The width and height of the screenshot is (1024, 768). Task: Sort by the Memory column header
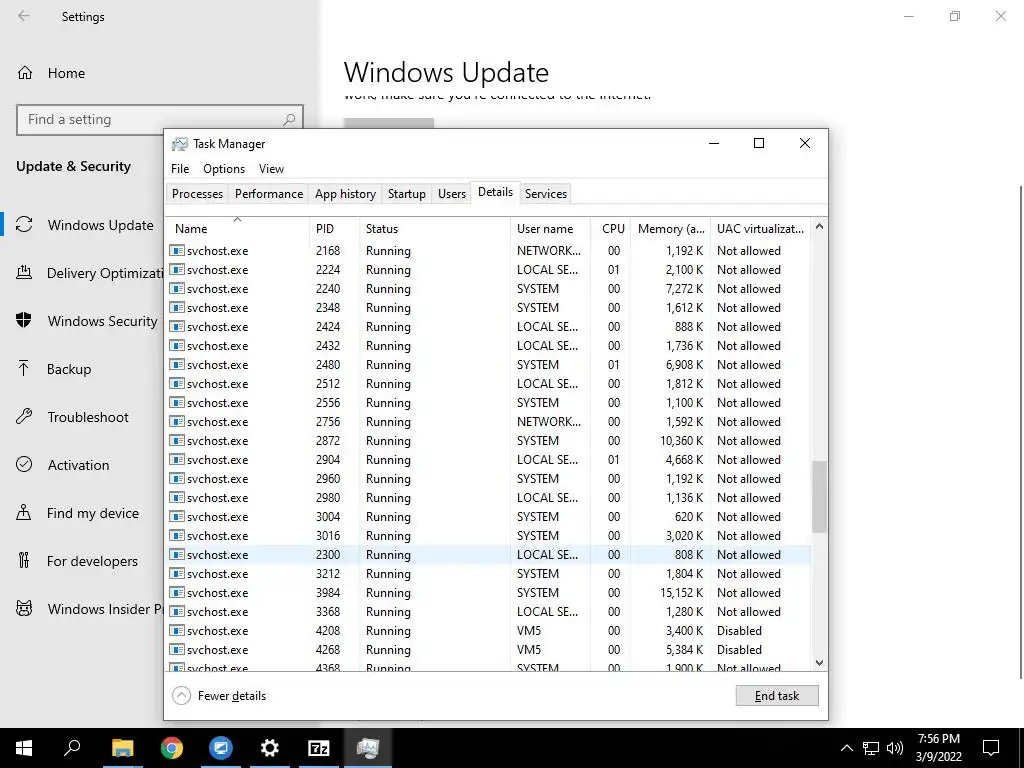pos(671,229)
